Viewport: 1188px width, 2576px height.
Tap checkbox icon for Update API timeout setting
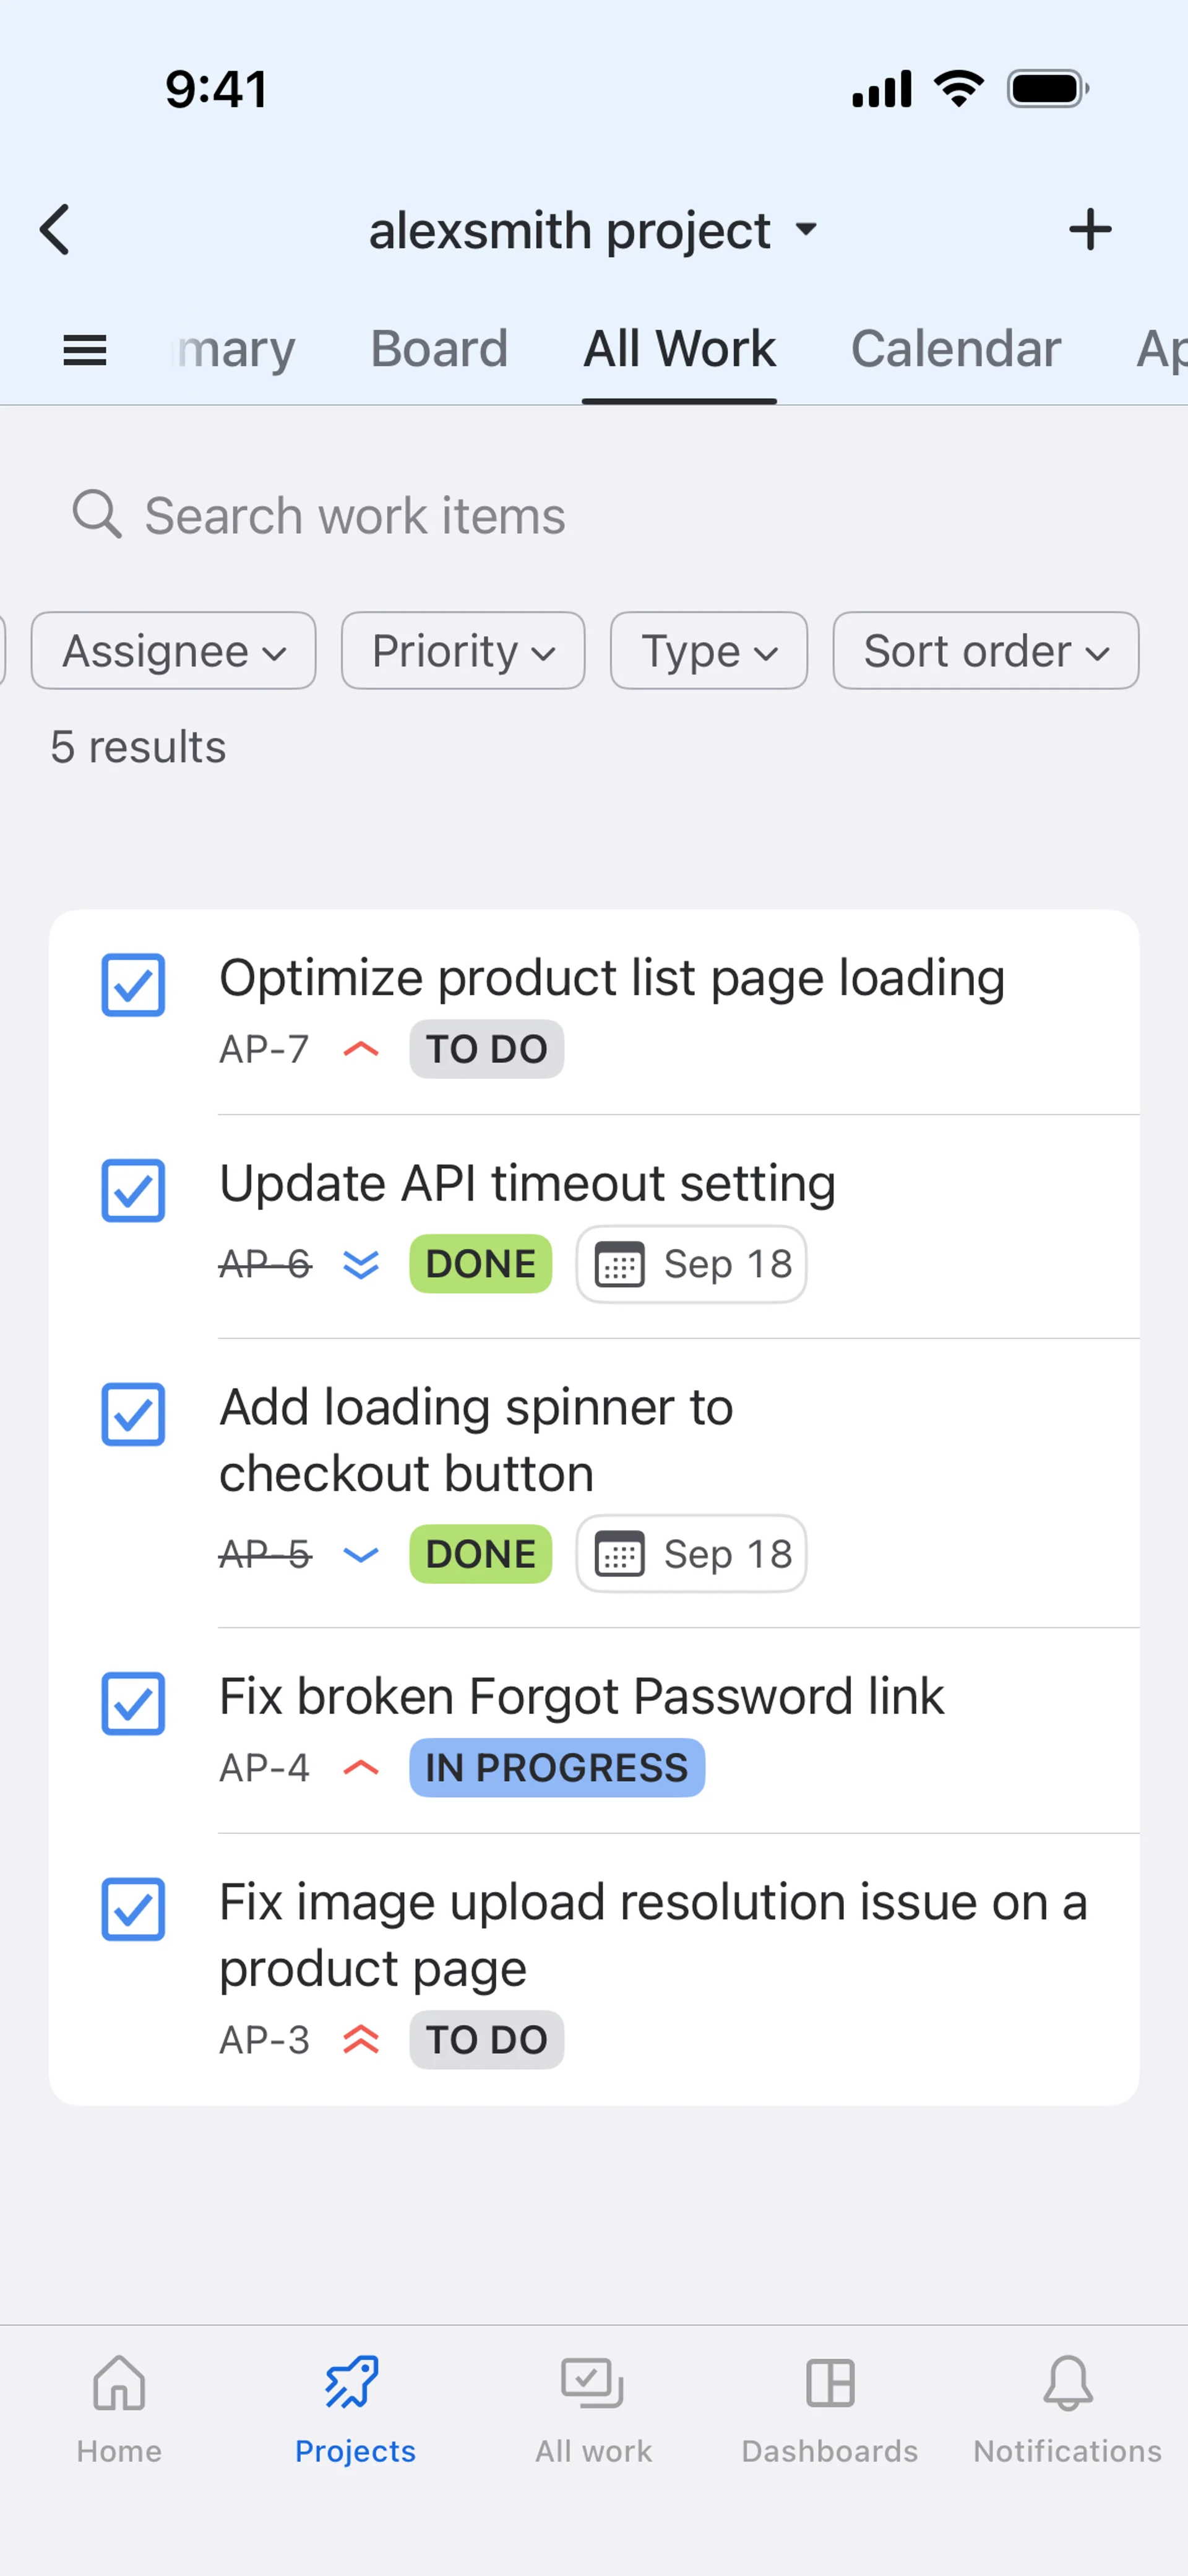[133, 1190]
